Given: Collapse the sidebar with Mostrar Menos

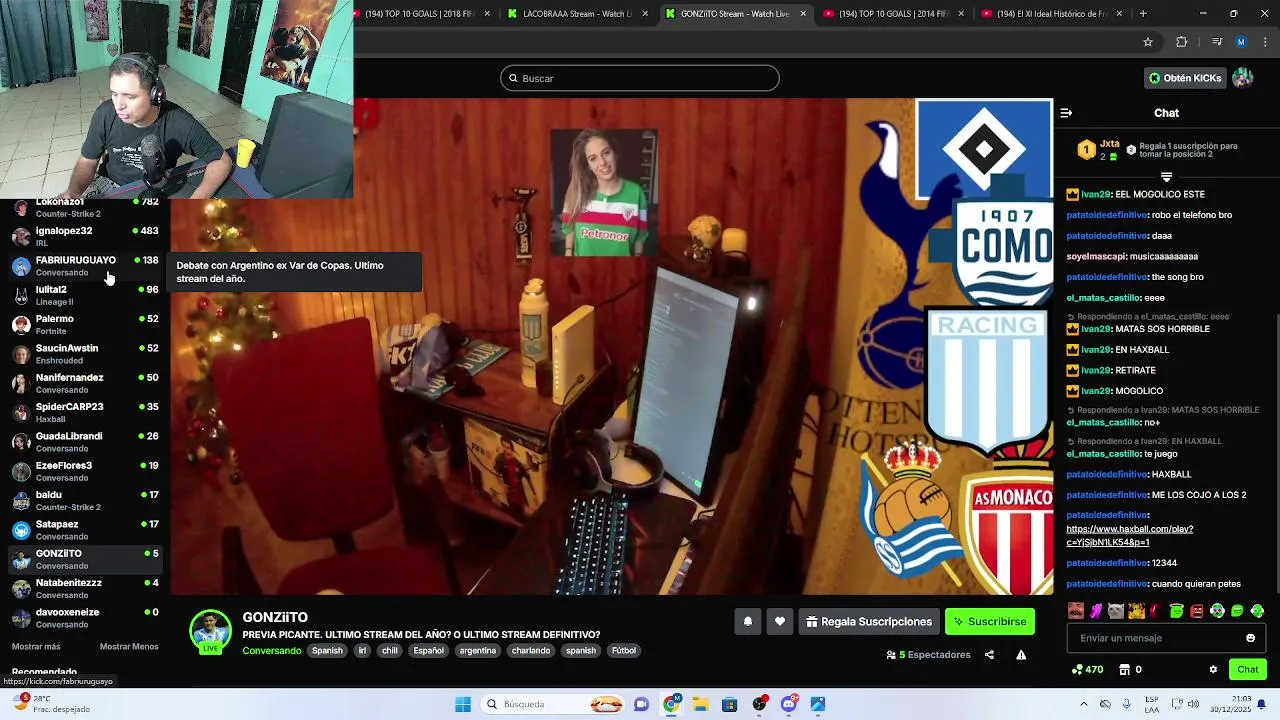Looking at the screenshot, I should tap(129, 647).
